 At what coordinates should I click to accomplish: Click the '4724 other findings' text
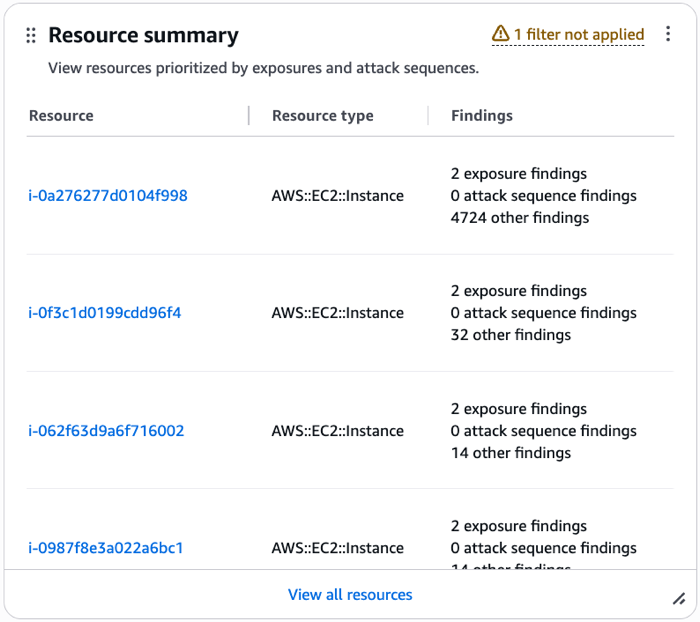(x=519, y=218)
